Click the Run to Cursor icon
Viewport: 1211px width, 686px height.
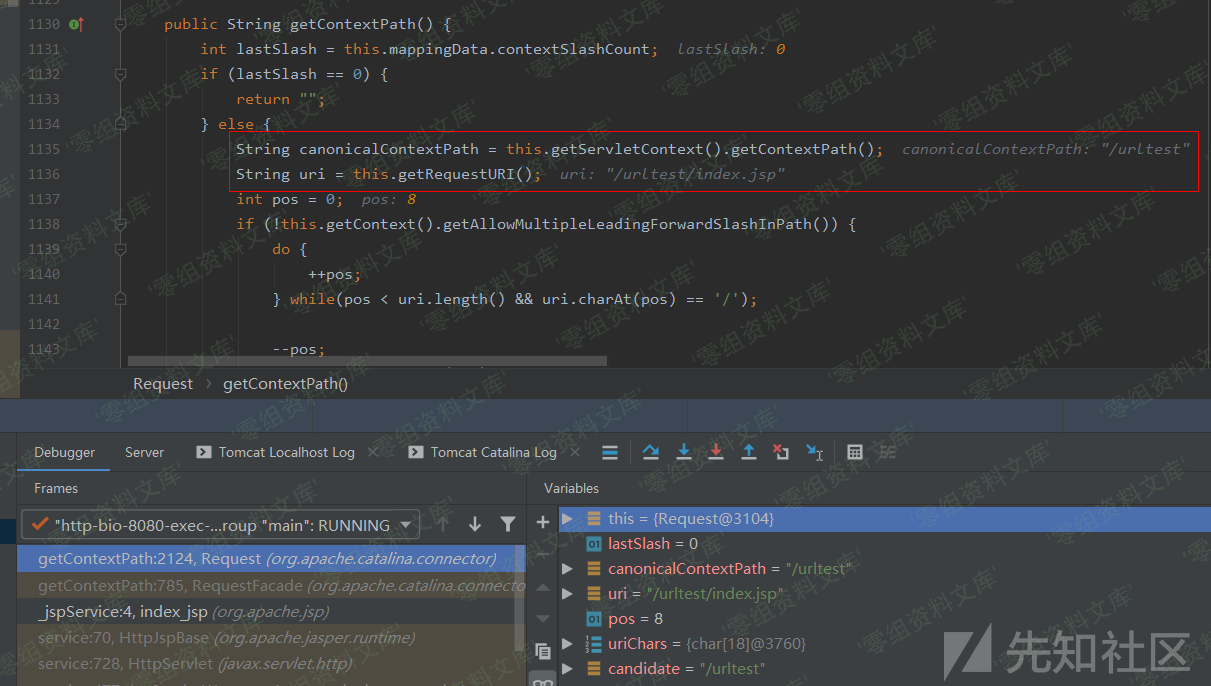click(815, 453)
